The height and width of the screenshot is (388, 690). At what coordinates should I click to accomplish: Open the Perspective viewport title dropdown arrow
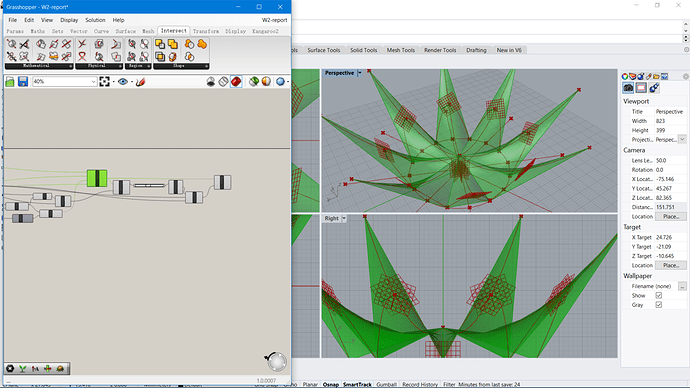pyautogui.click(x=360, y=73)
